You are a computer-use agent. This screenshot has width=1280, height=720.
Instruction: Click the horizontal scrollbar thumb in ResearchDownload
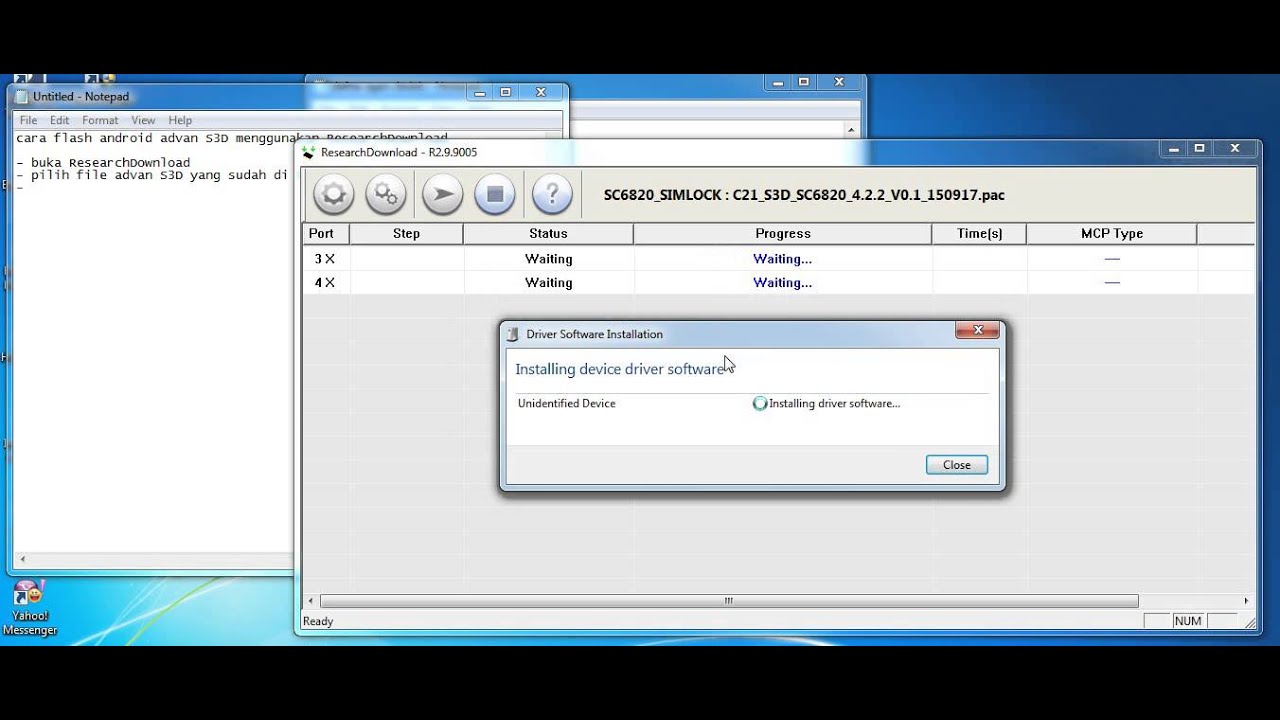point(729,601)
